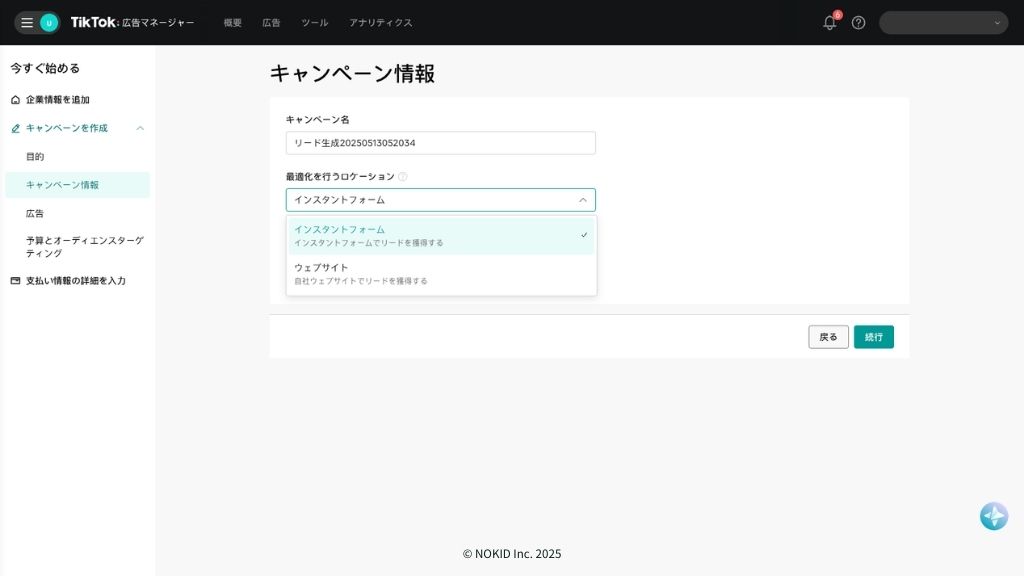
Task: Open the help question mark icon
Action: (858, 23)
